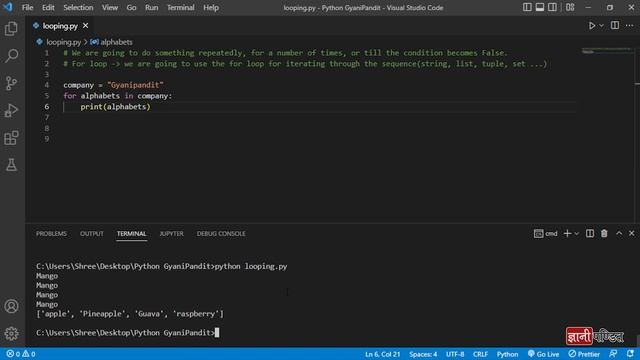Kill terminal with the trash icon

(x=604, y=233)
